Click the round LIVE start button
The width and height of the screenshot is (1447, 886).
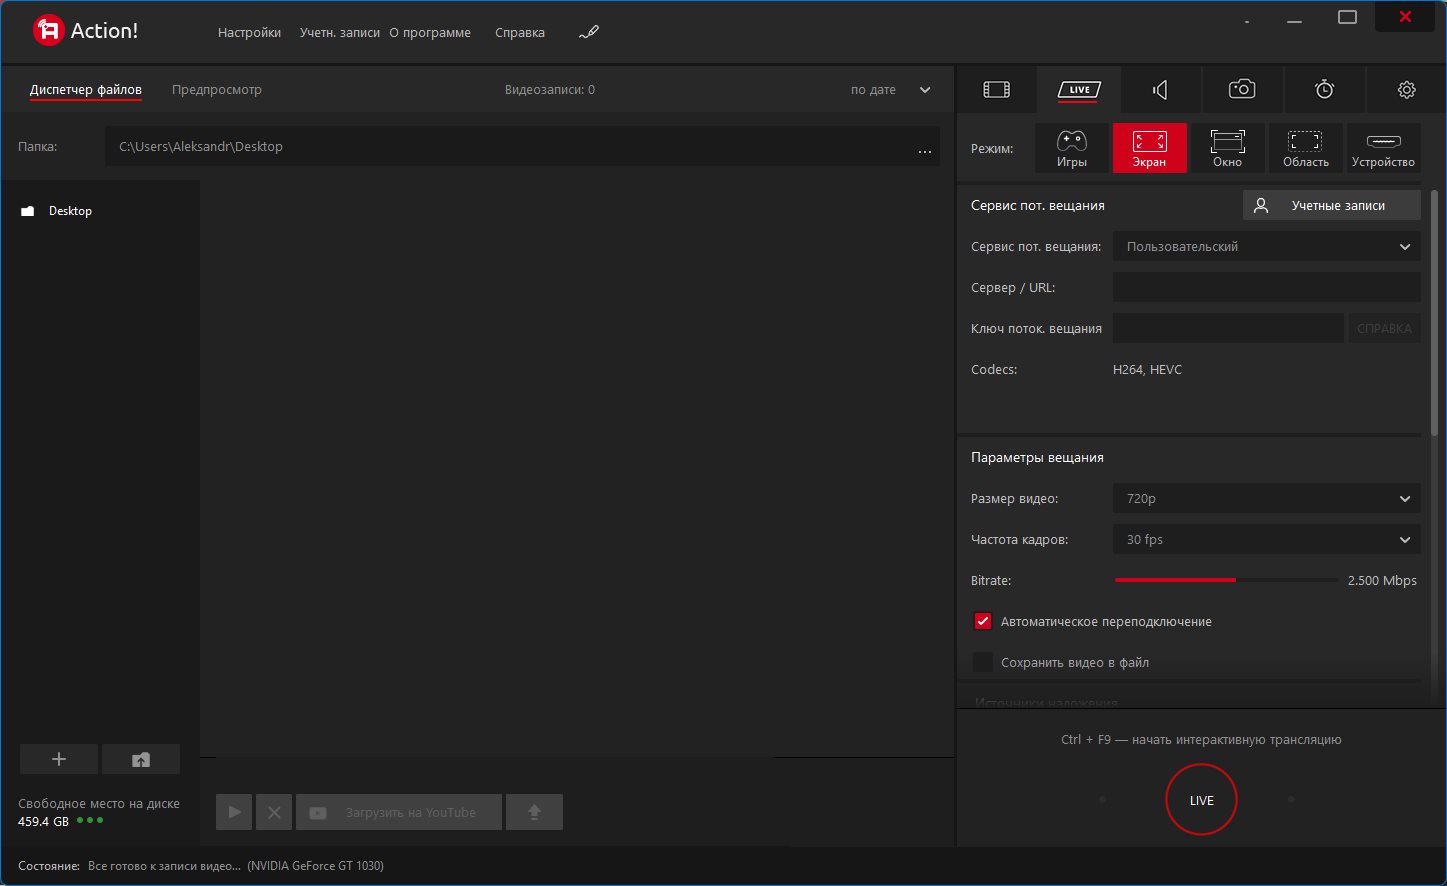(x=1202, y=800)
